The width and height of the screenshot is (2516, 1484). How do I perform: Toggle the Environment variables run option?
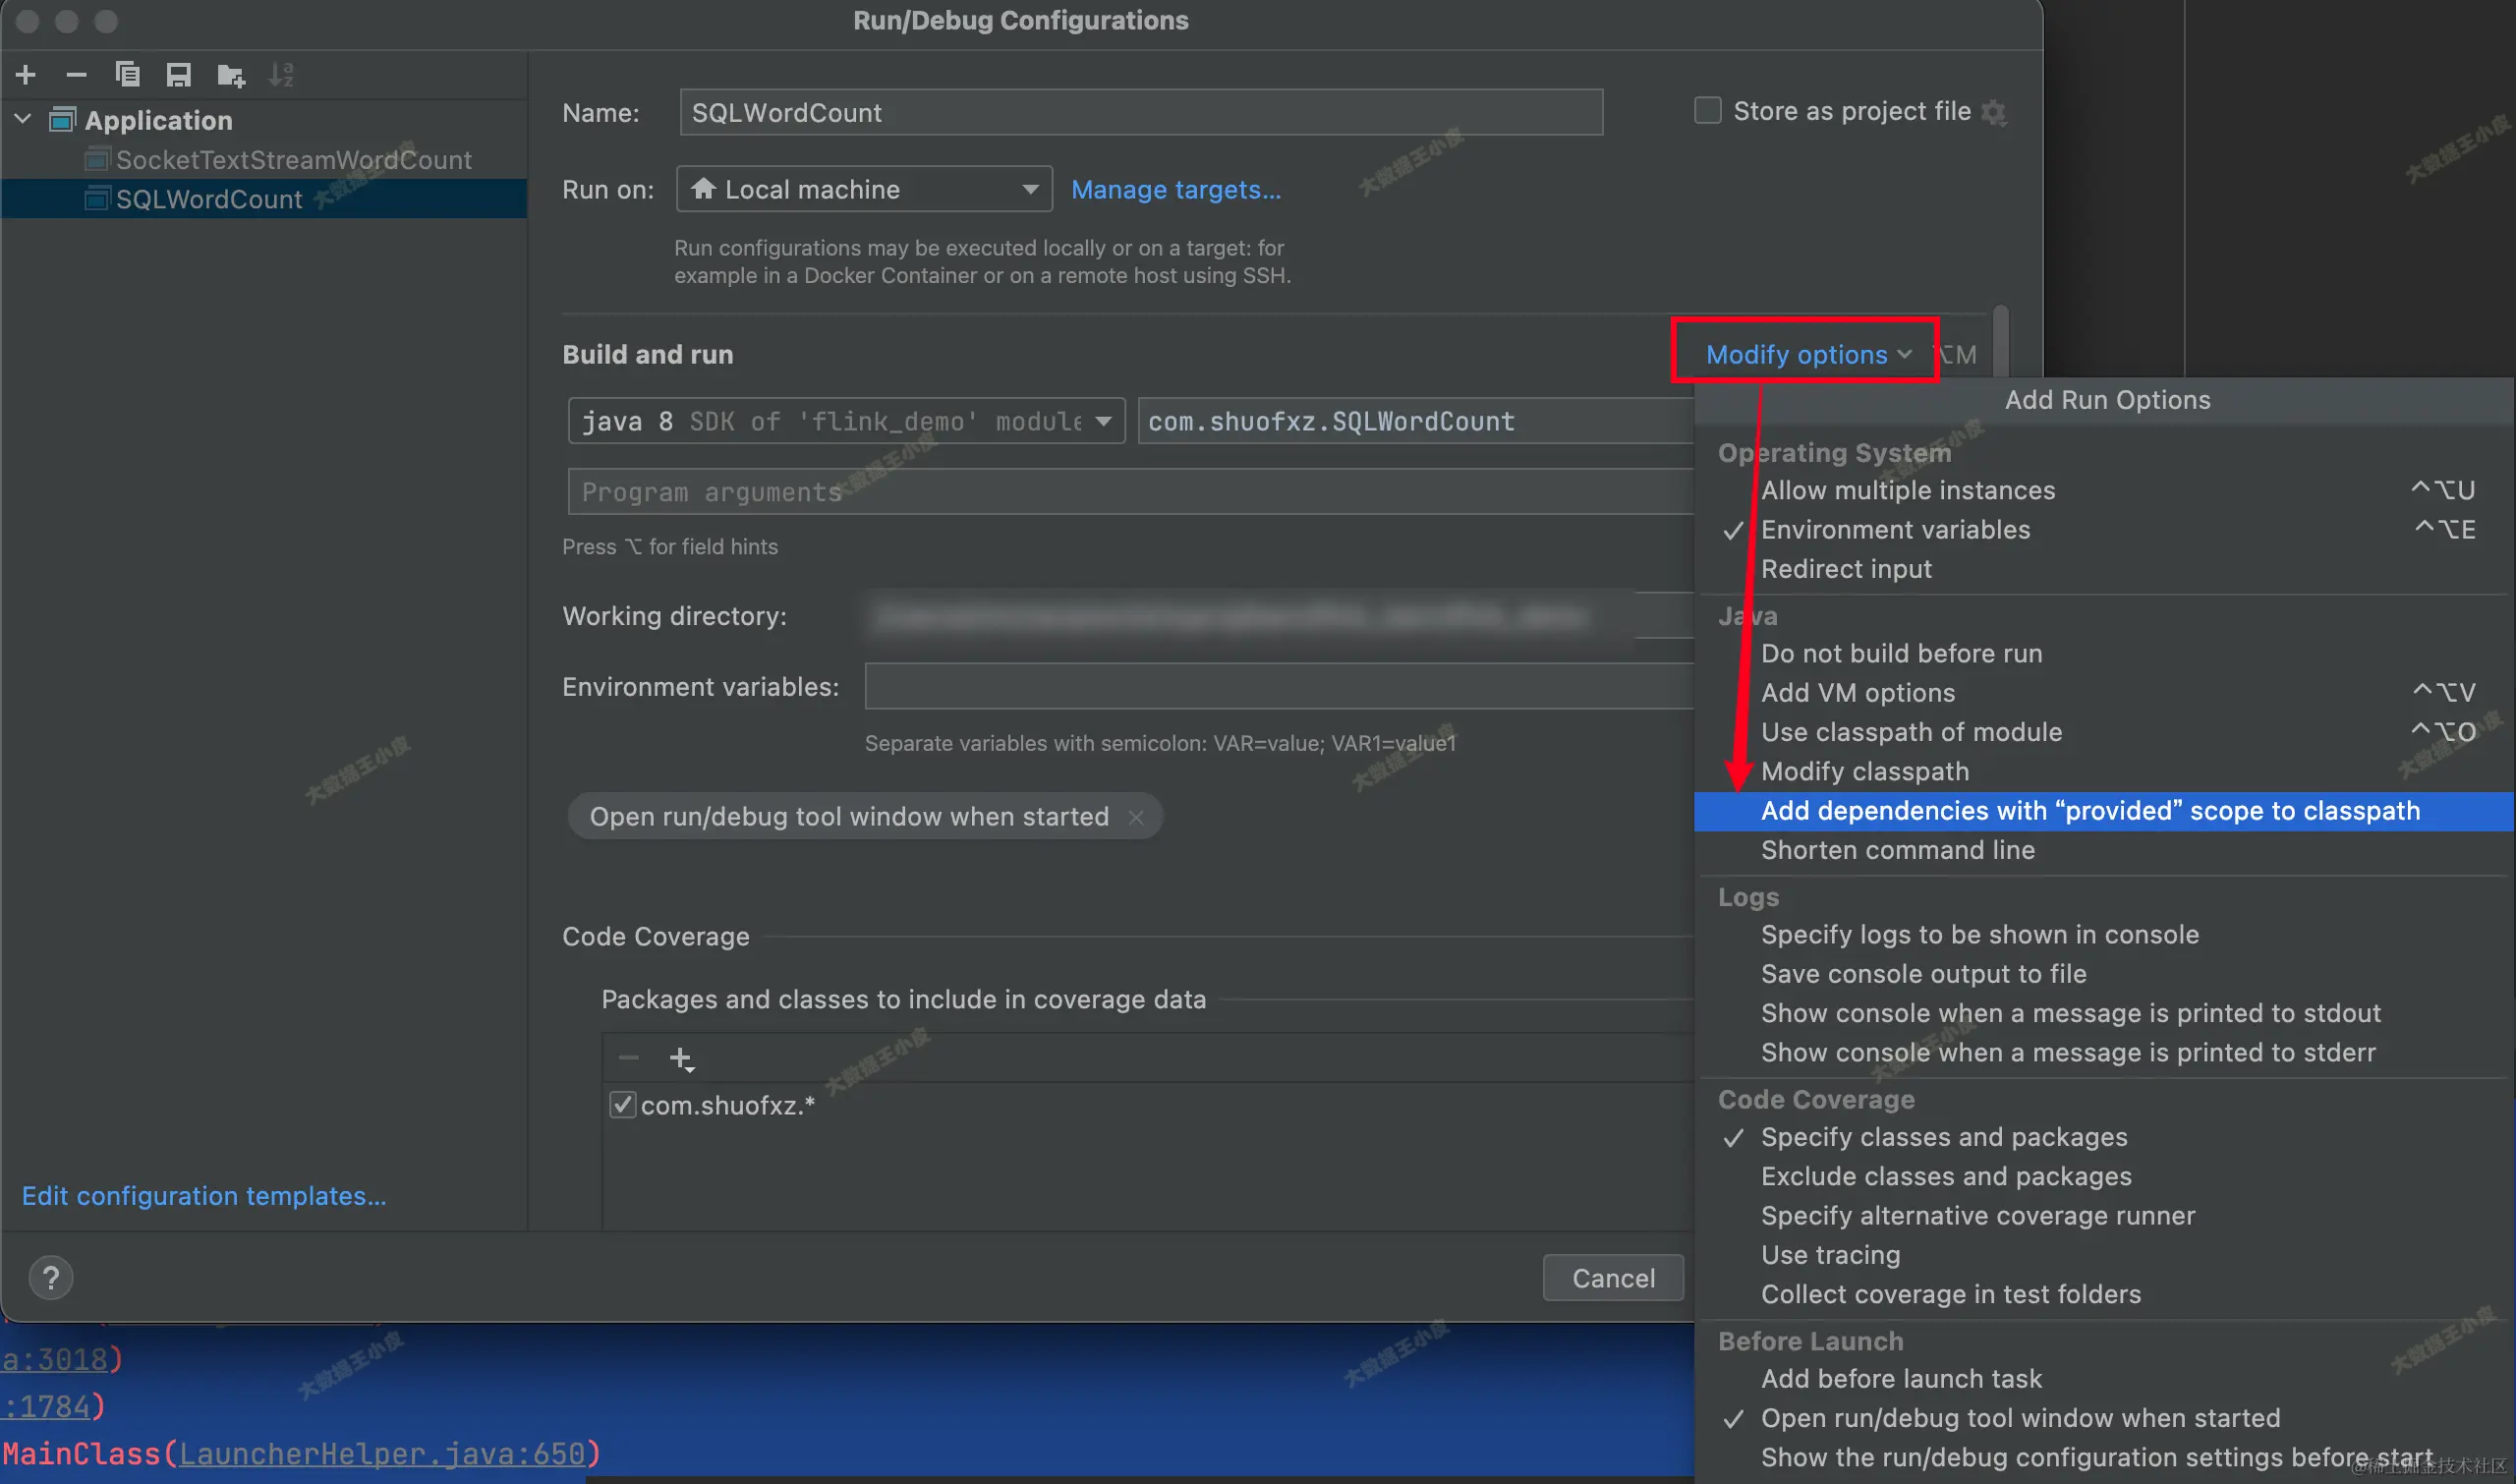coord(1895,530)
